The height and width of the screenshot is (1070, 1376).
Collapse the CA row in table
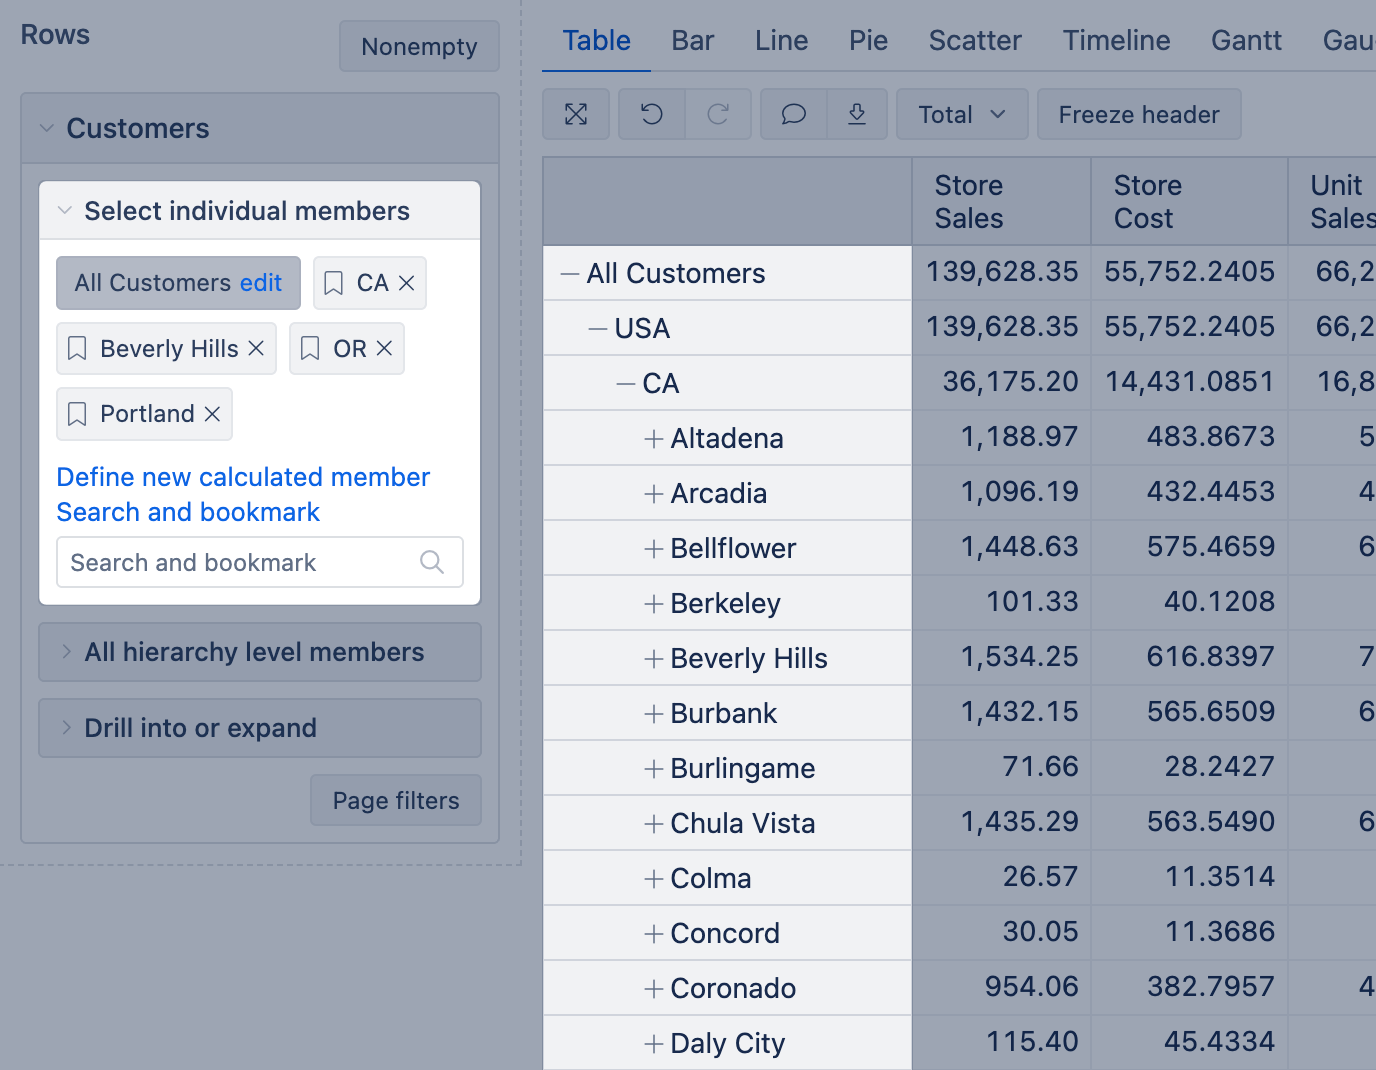[626, 384]
